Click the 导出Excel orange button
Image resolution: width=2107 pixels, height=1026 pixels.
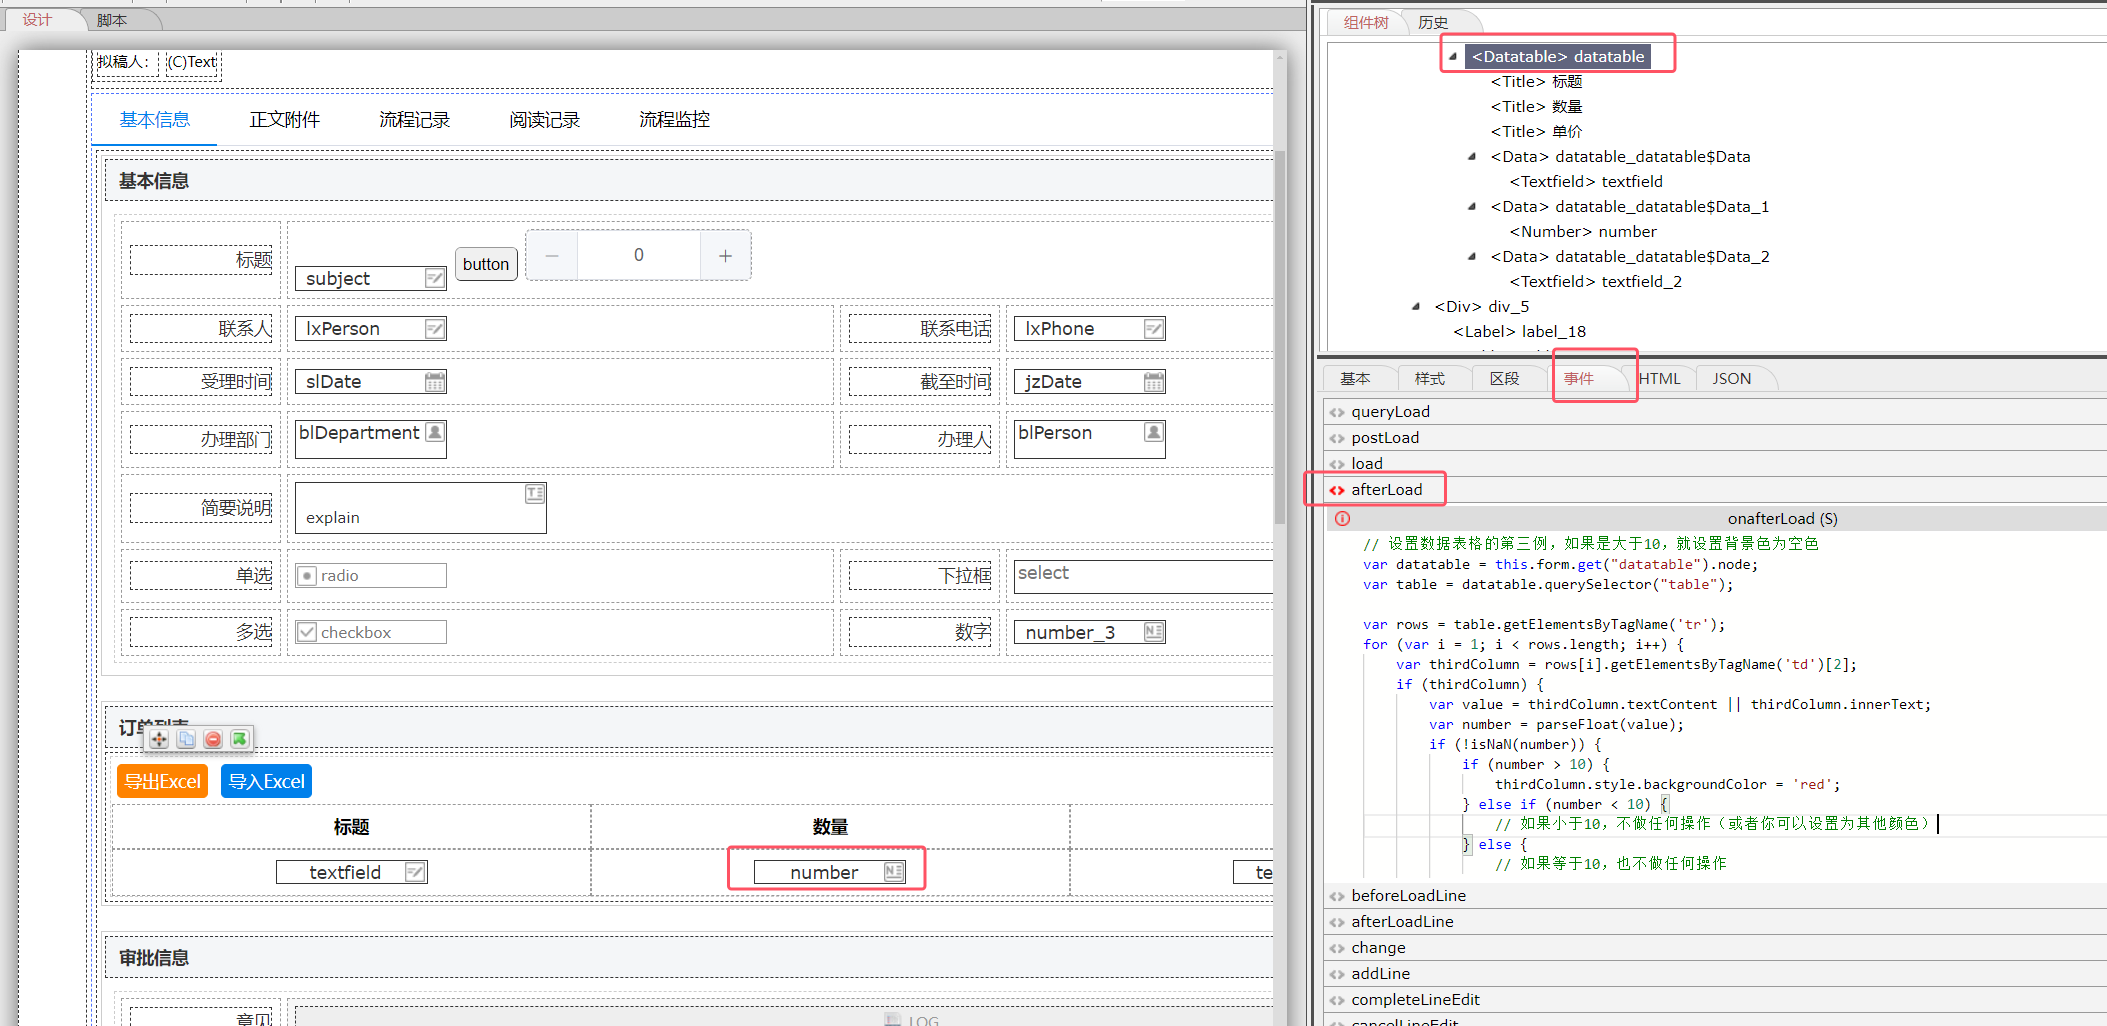point(162,782)
